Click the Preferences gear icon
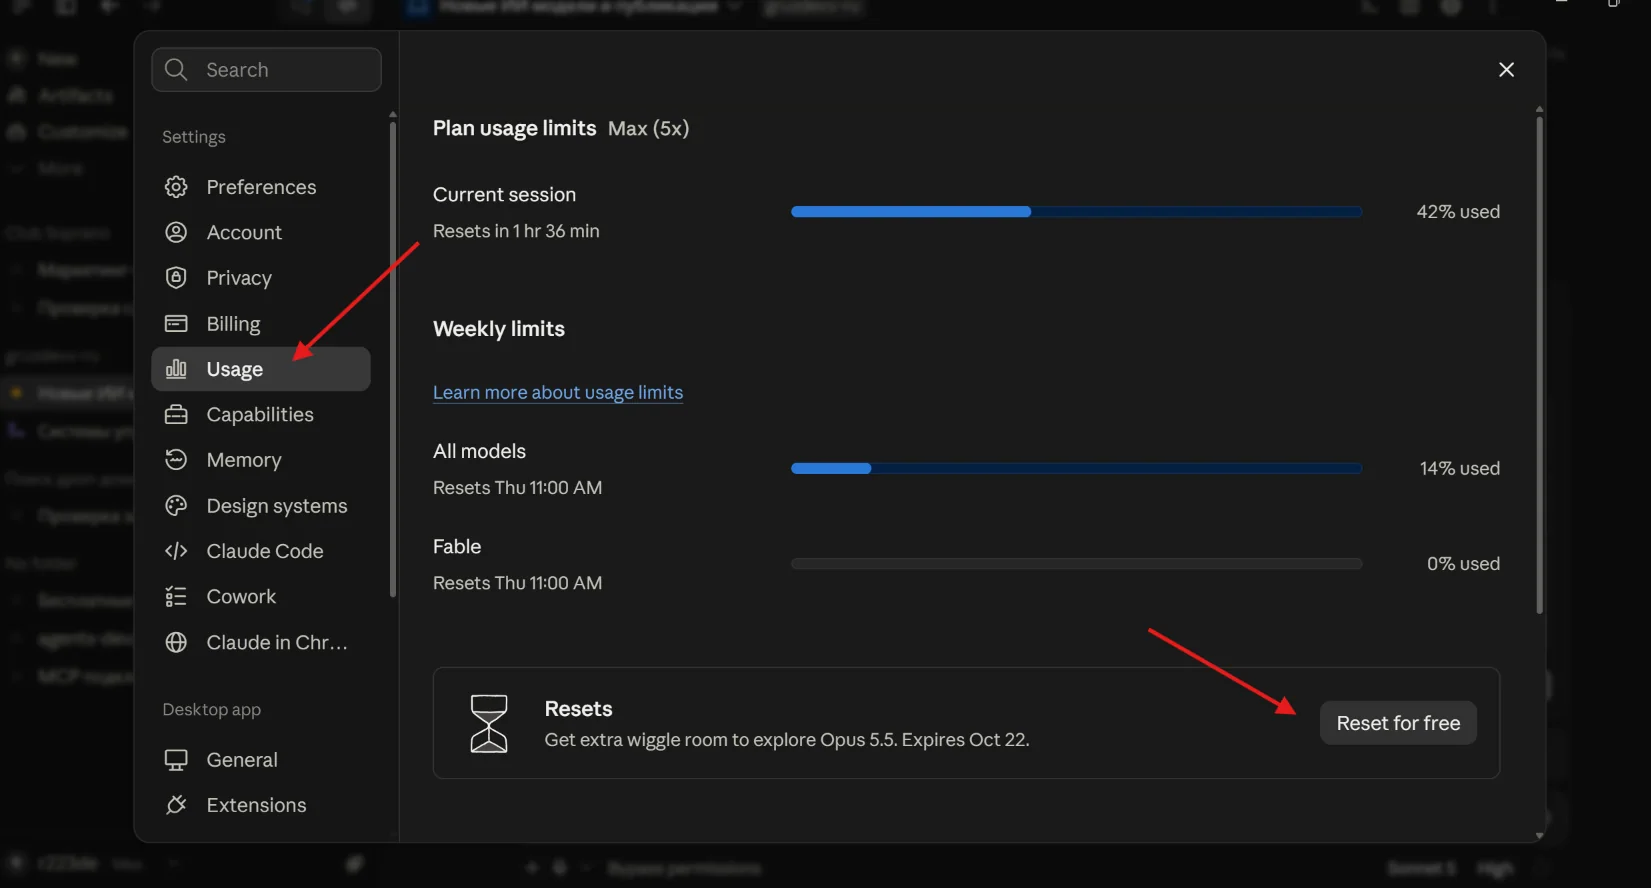 click(x=176, y=187)
